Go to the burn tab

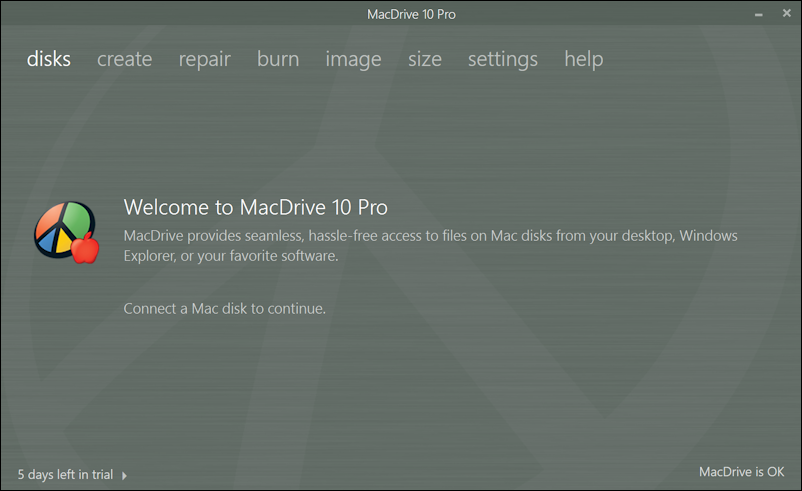(278, 59)
